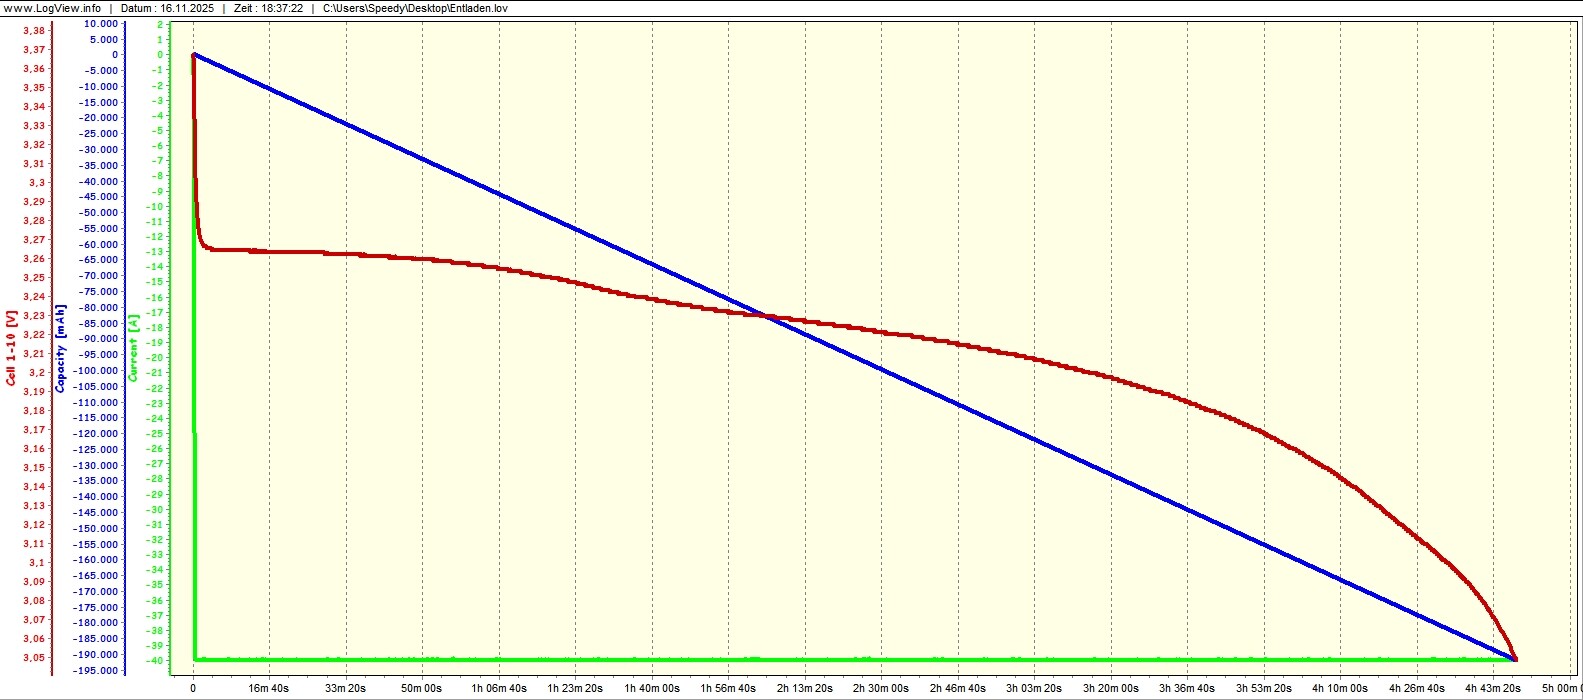Image resolution: width=1583 pixels, height=700 pixels.
Task: Click the 2h 30m 00s time axis label
Action: pos(881,688)
